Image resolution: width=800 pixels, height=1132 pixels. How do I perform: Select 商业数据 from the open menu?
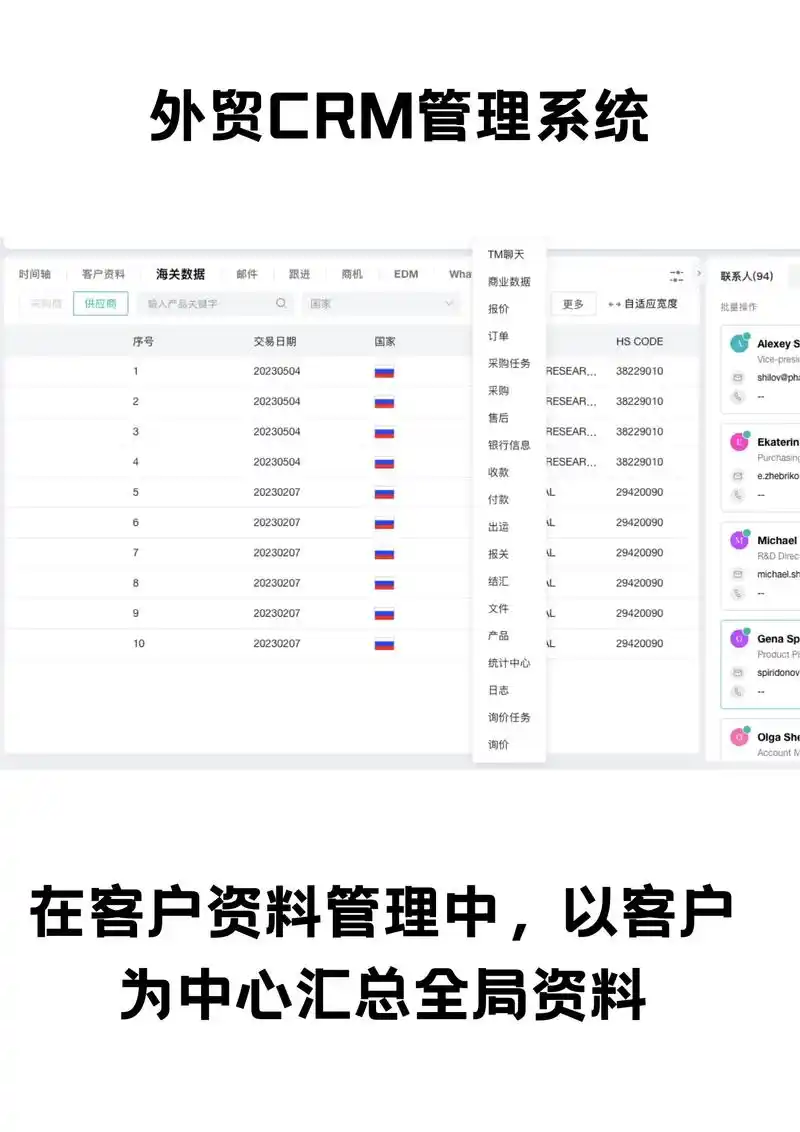508,281
